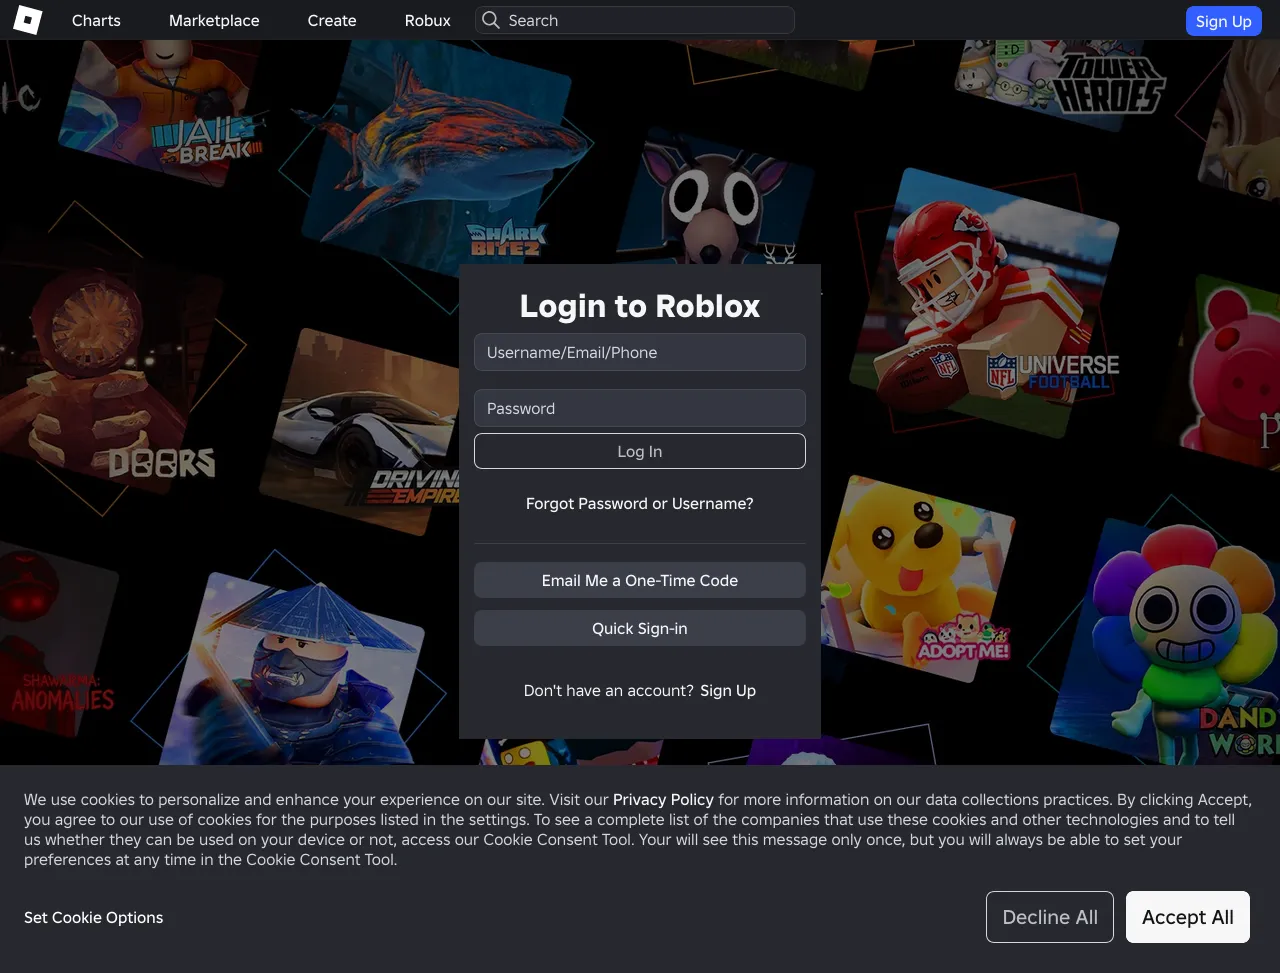This screenshot has width=1280, height=973.
Task: Choose Email Me a One-Time Code
Action: coord(640,580)
